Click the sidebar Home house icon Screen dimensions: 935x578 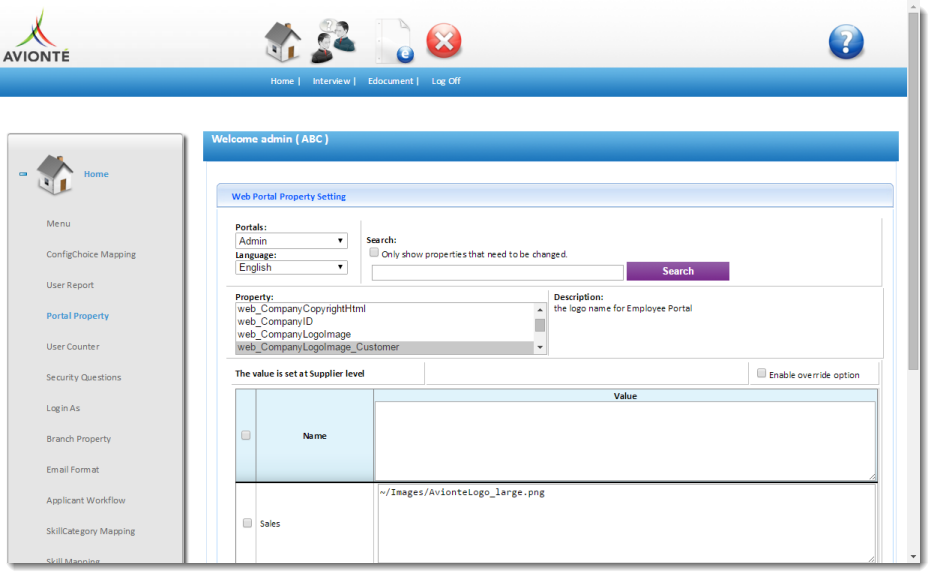(55, 174)
